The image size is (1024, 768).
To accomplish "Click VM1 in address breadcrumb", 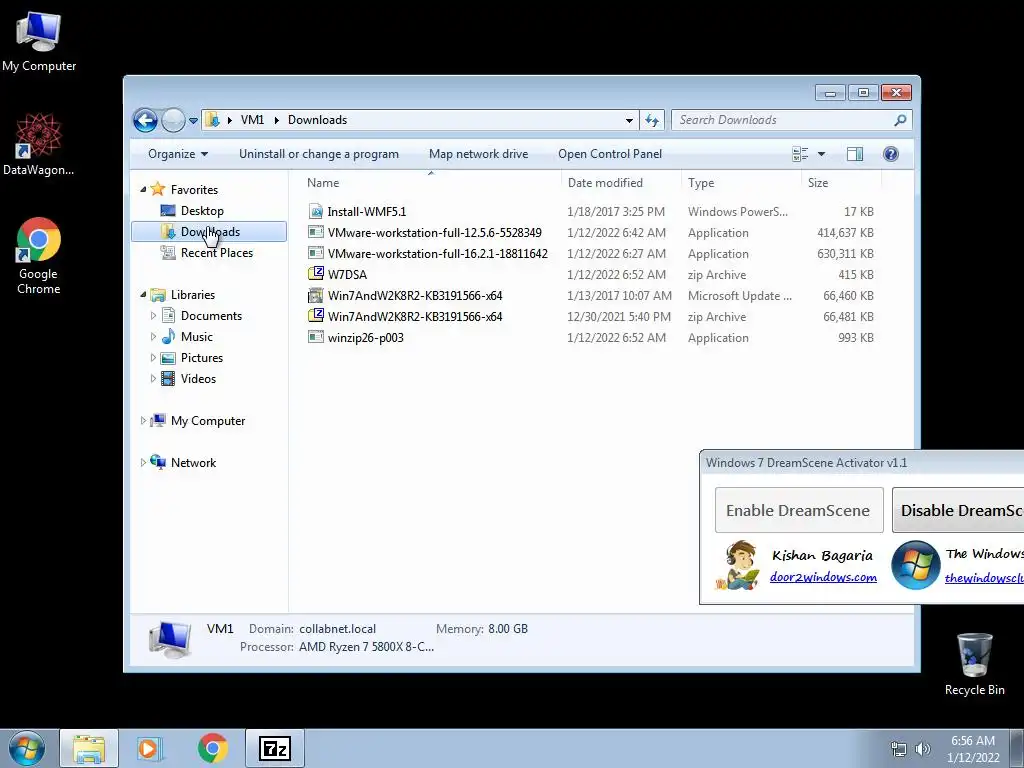I will [252, 120].
